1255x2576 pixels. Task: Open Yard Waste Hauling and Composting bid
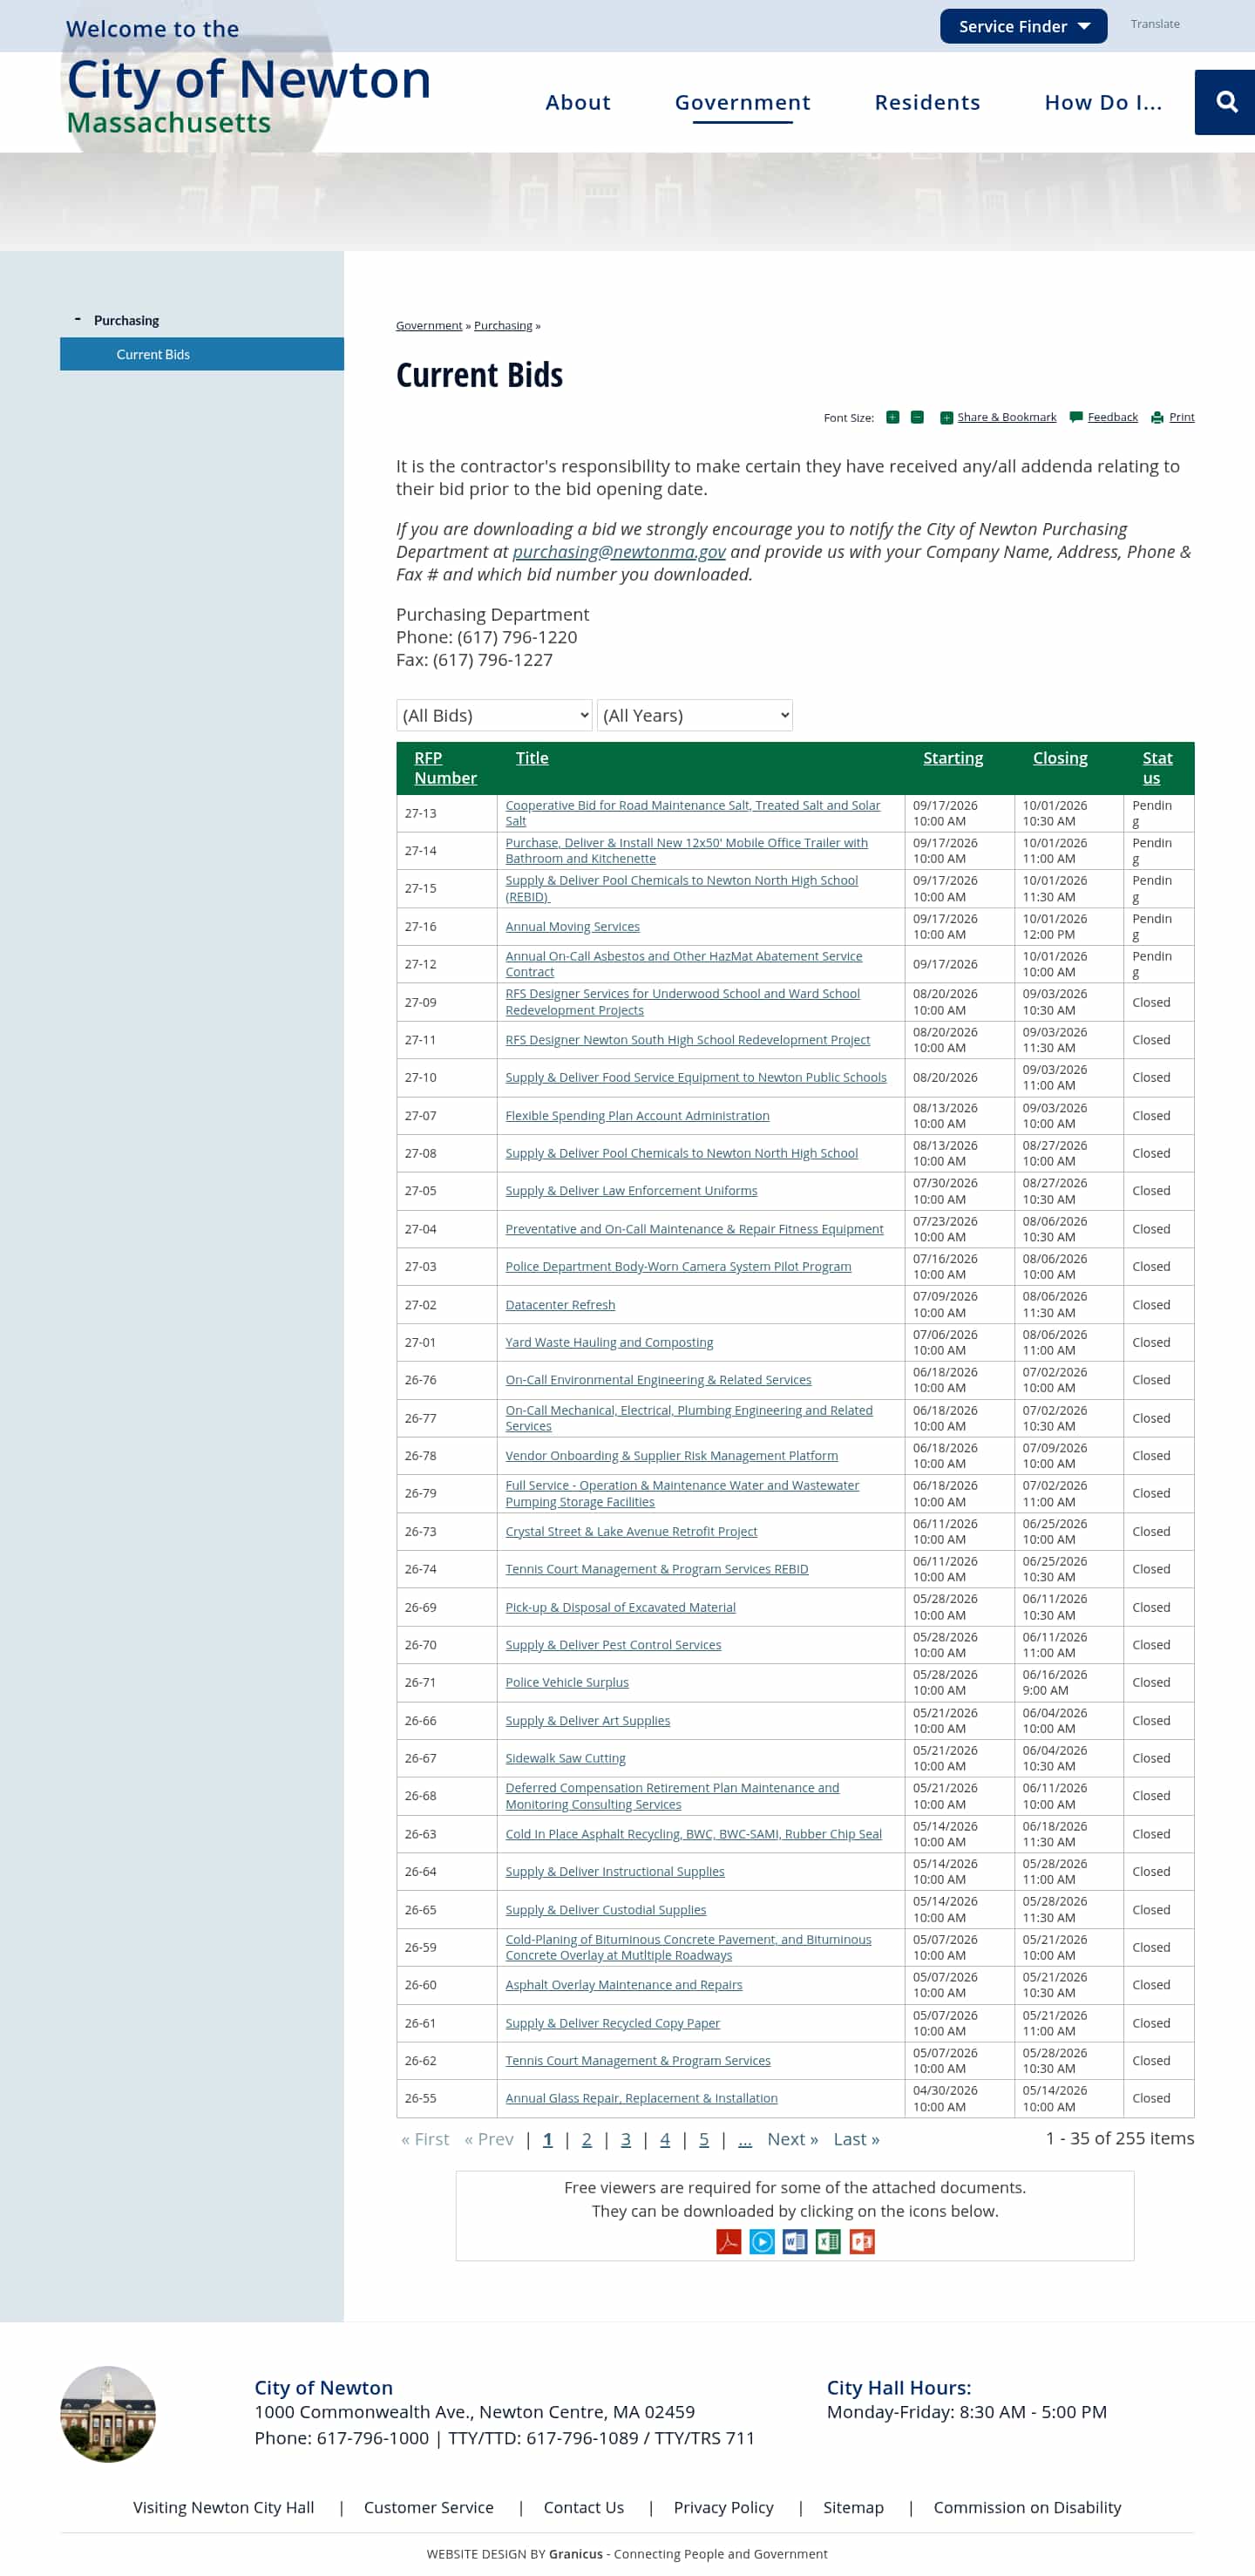(609, 1342)
